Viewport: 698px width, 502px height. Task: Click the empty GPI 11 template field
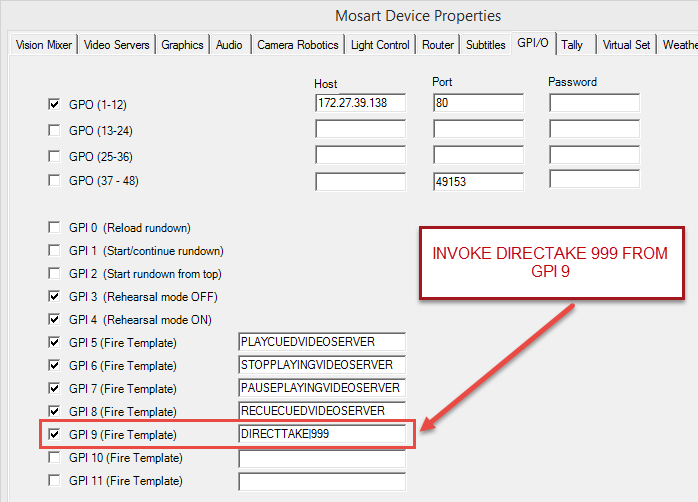[x=321, y=481]
